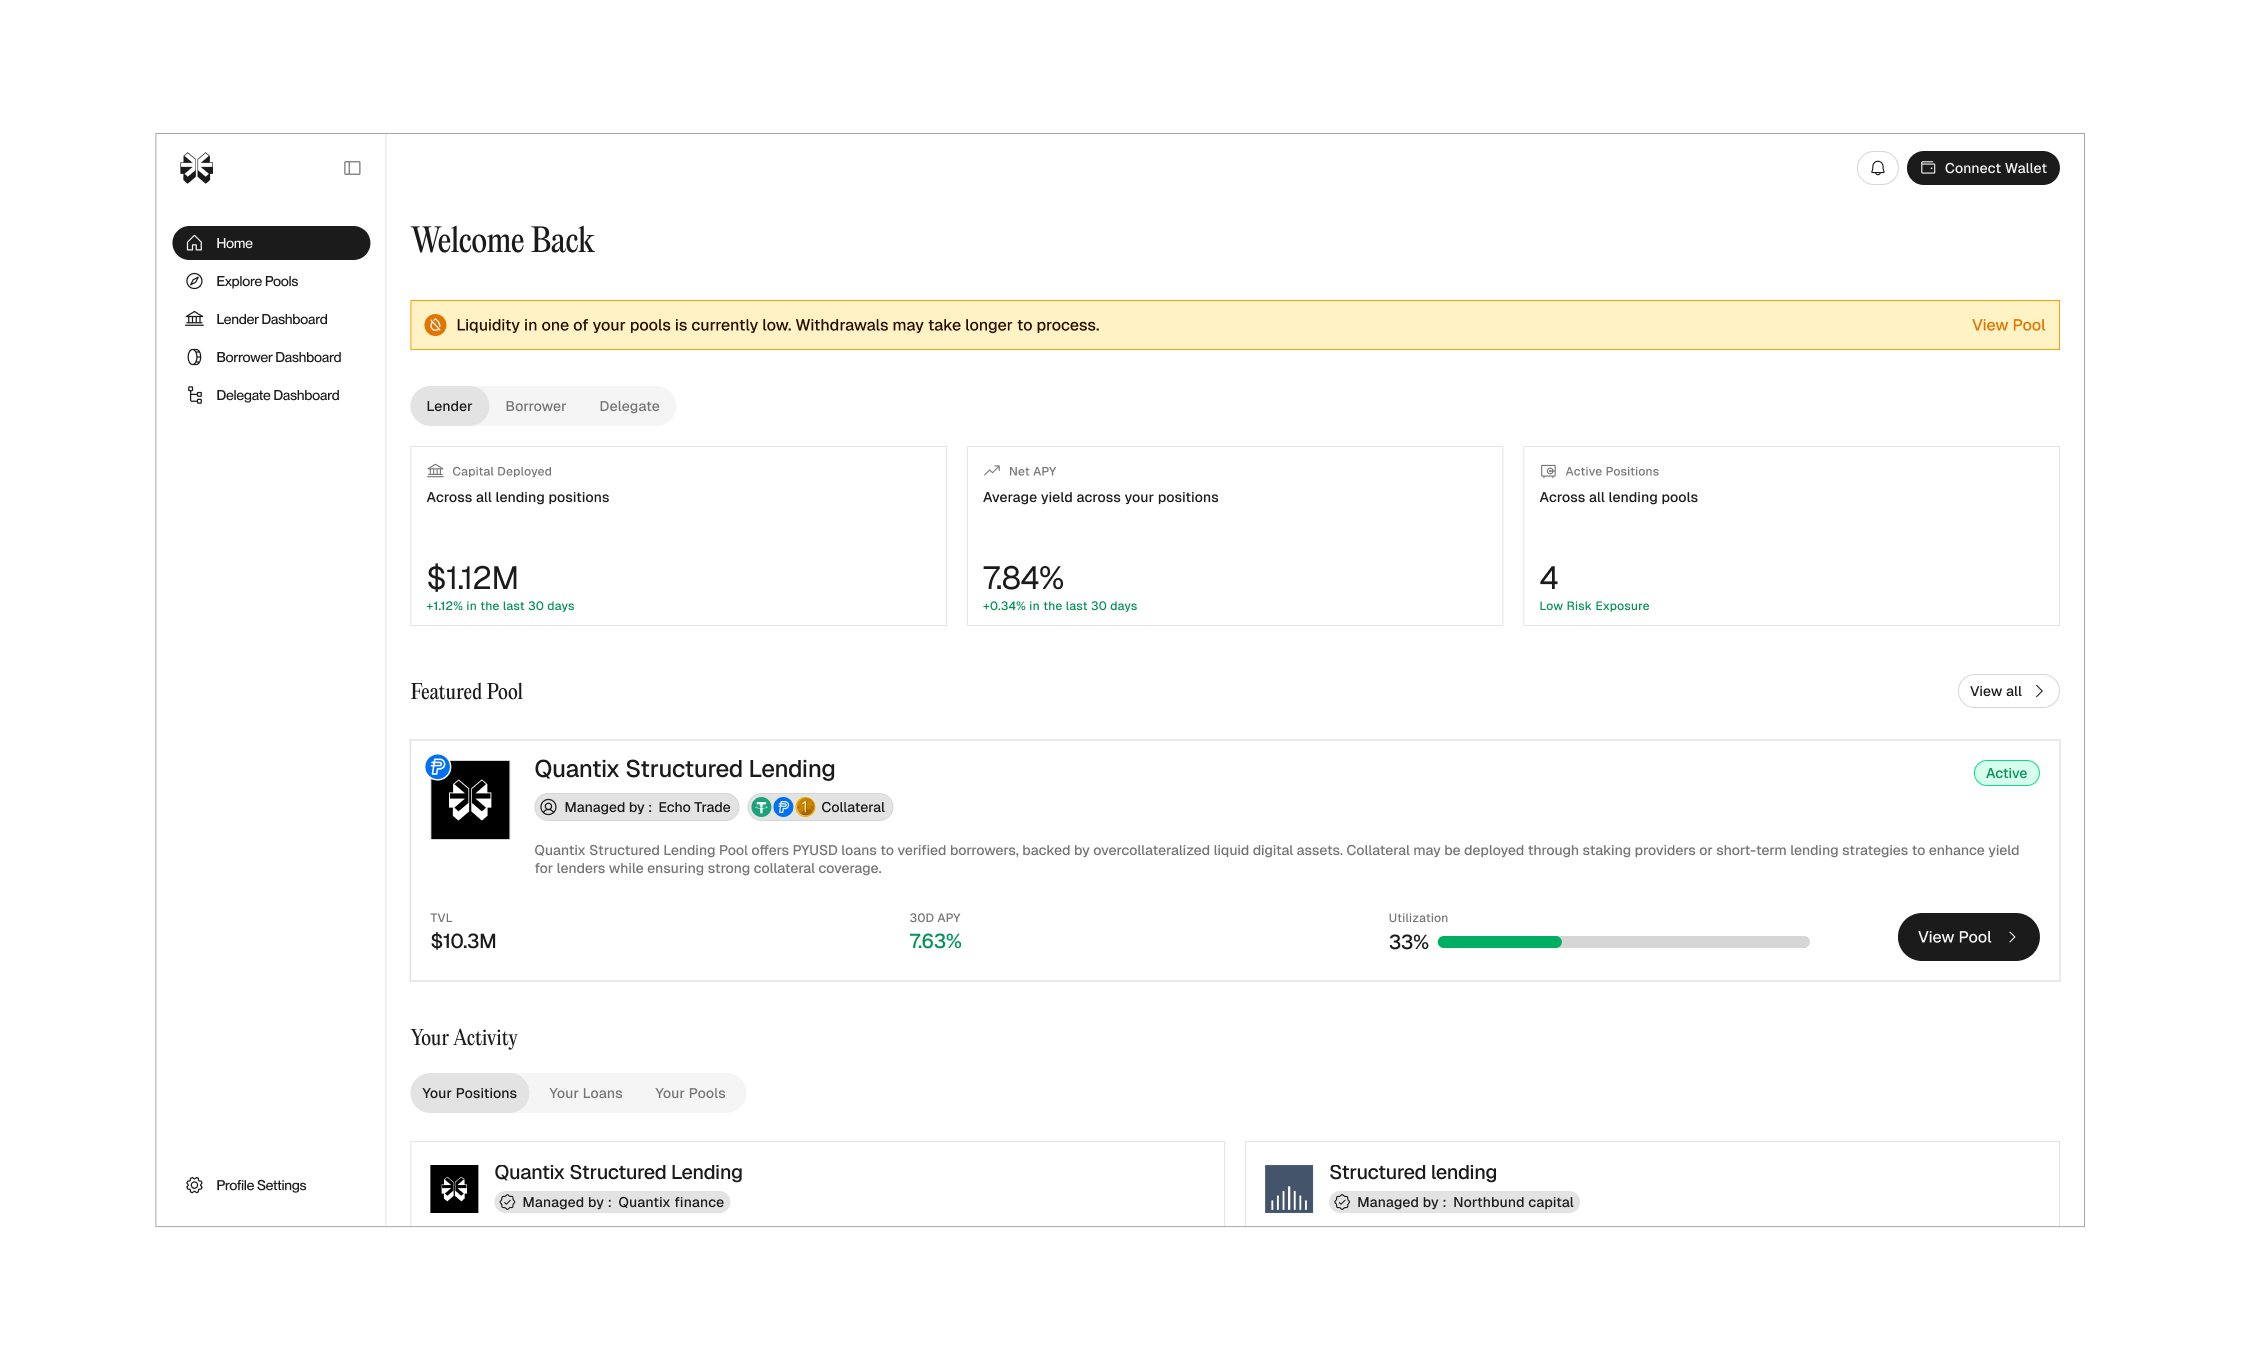Click View Pool link in warning banner

point(2008,325)
